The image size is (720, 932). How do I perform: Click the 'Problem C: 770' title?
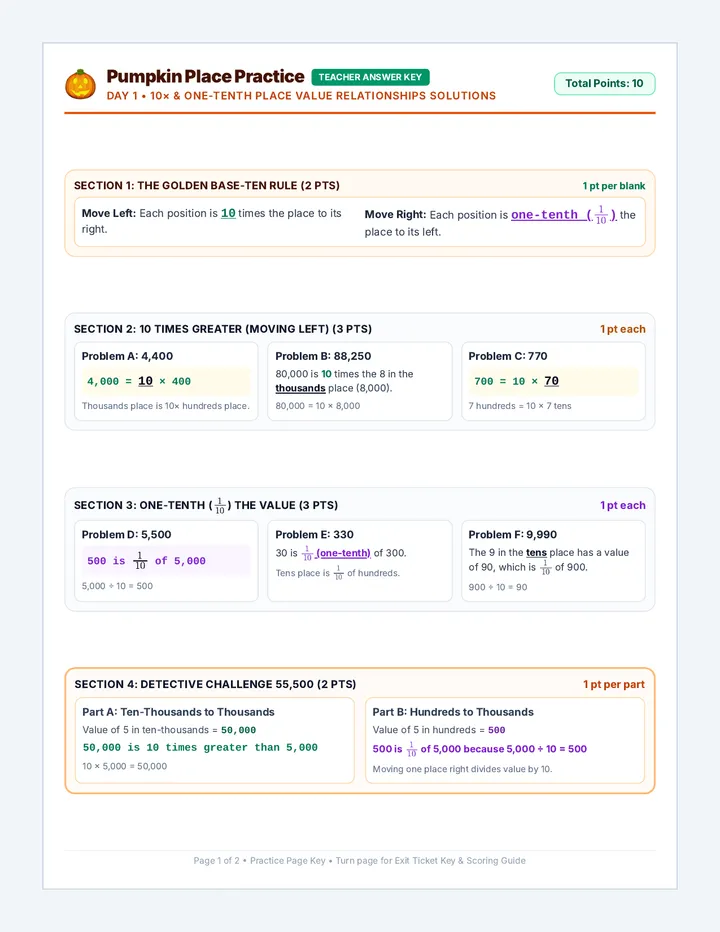[508, 356]
